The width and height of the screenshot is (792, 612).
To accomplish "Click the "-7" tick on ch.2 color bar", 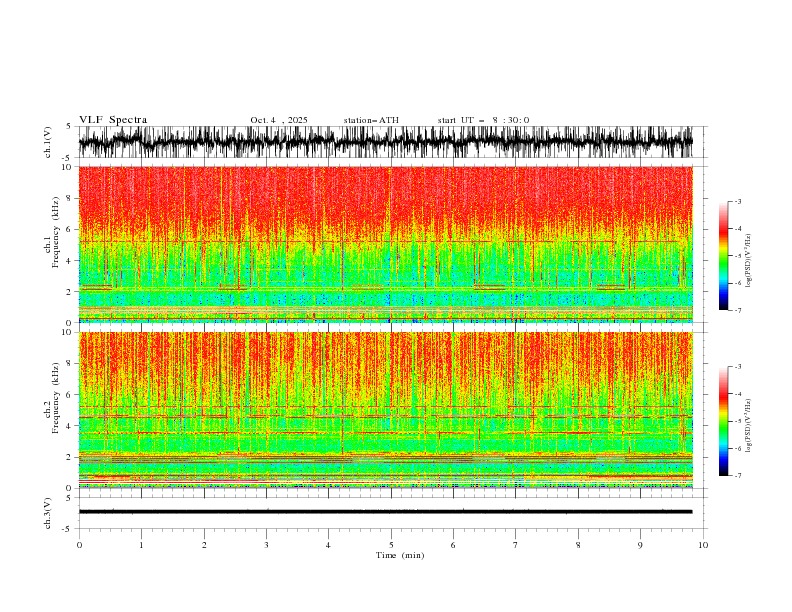I will [737, 475].
